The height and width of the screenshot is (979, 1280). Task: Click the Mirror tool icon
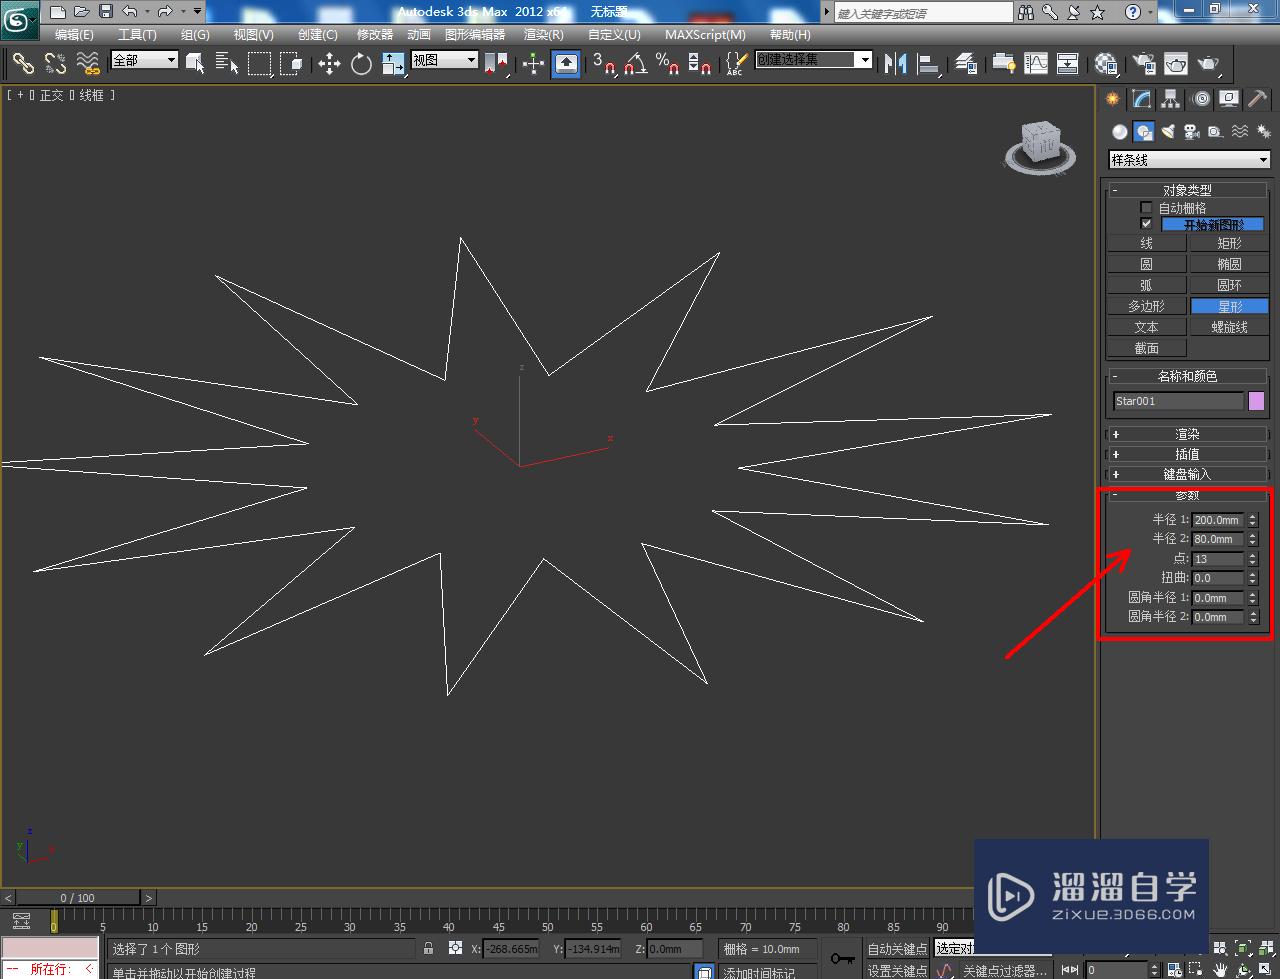(x=895, y=63)
